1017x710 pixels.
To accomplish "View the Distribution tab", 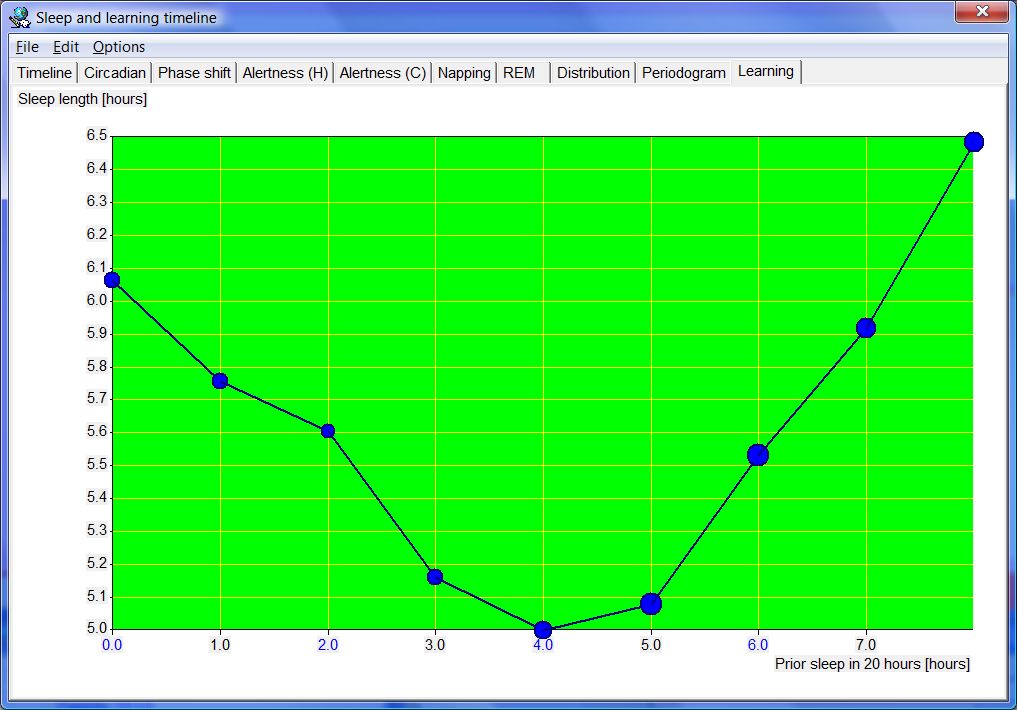I will tap(593, 73).
